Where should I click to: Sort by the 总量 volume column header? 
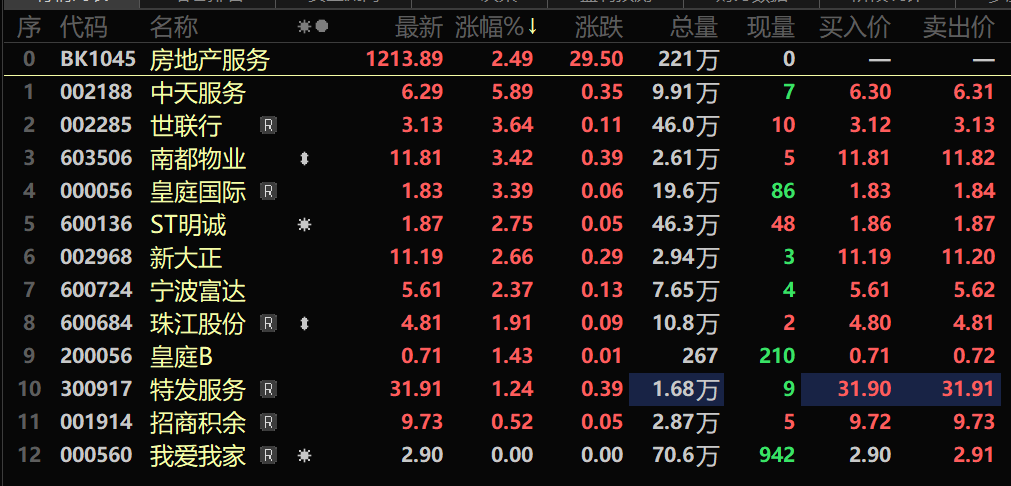click(694, 27)
